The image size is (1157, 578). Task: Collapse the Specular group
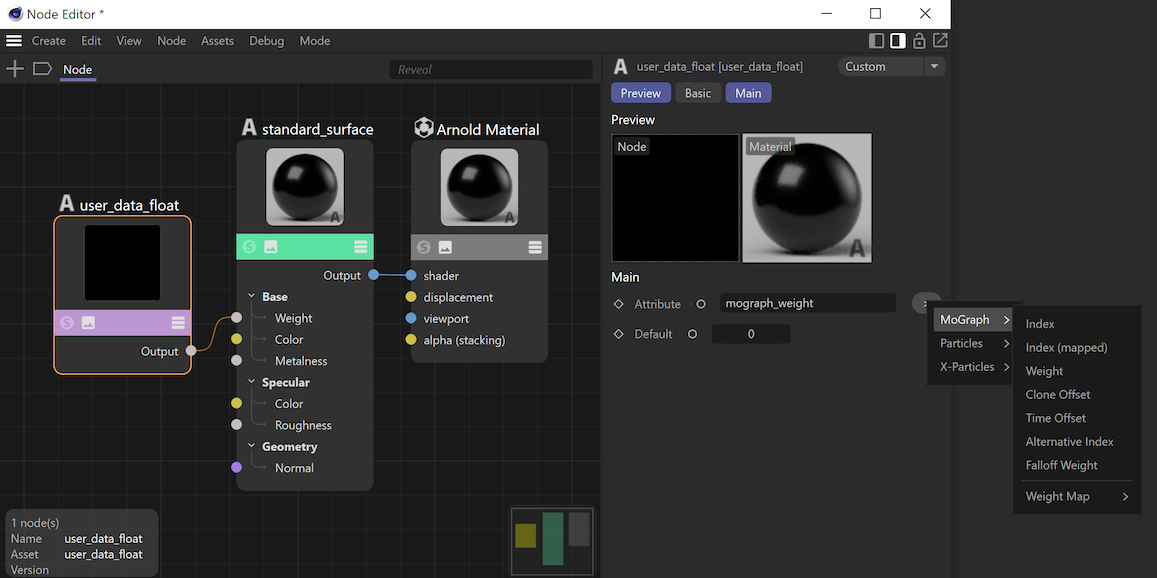[252, 382]
